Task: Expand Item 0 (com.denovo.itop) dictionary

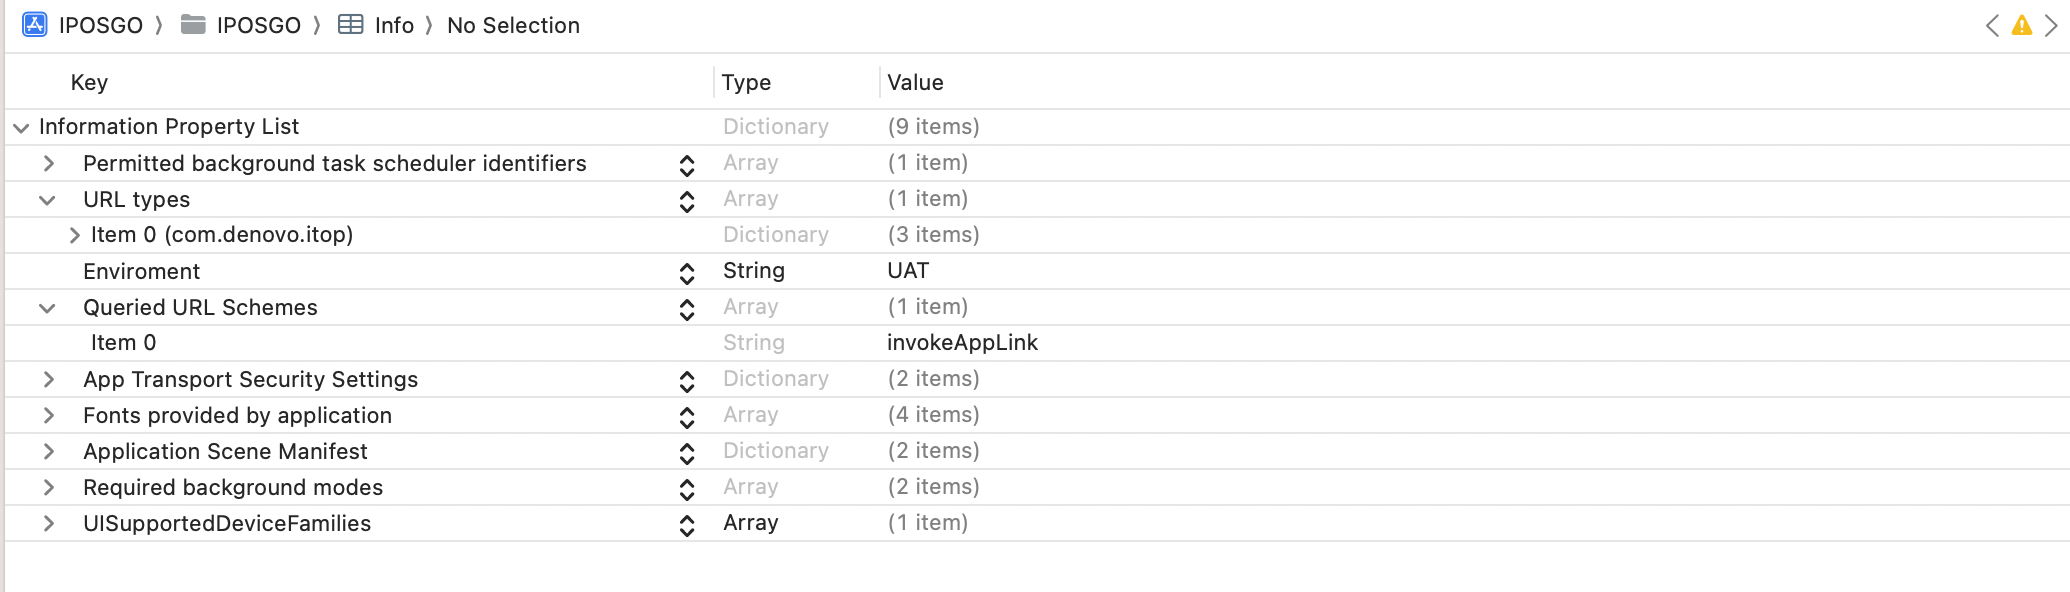Action: click(75, 236)
